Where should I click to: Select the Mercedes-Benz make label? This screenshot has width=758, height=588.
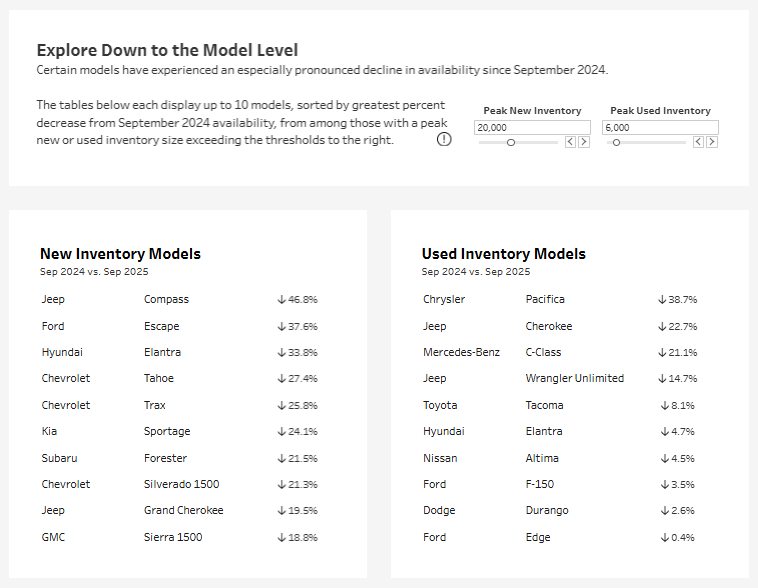click(461, 352)
